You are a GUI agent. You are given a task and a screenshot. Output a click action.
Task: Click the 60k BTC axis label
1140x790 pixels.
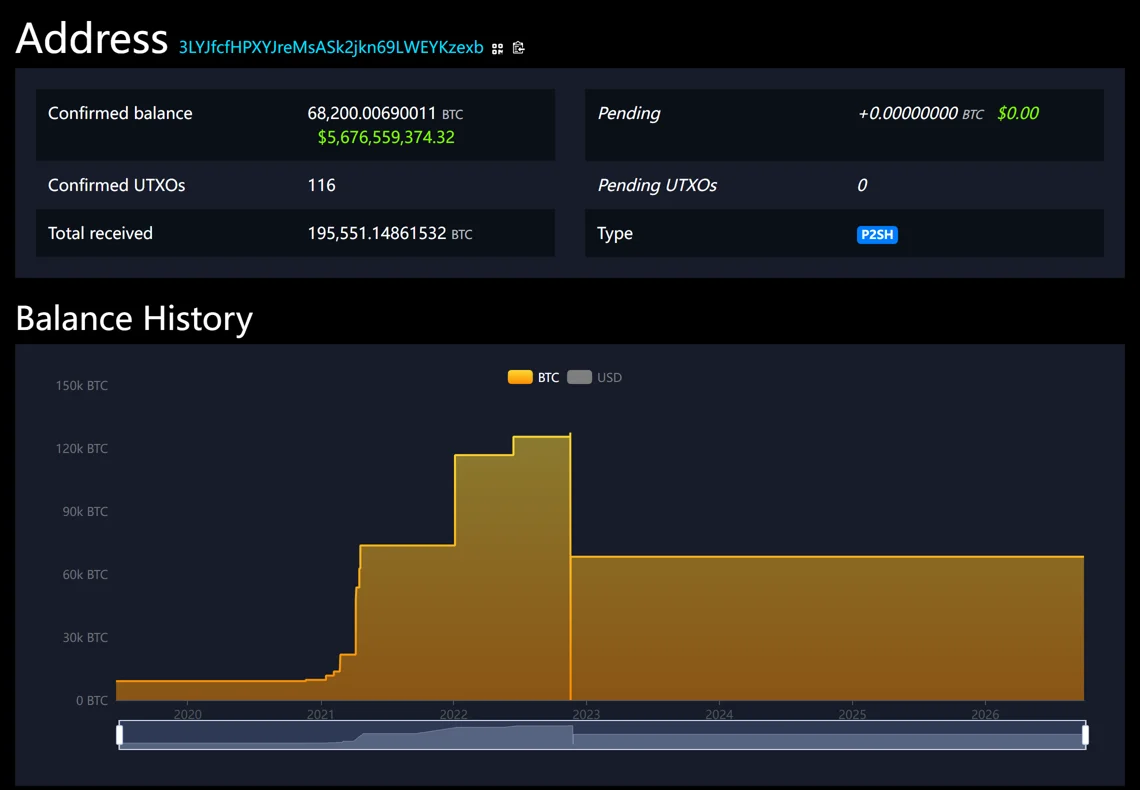point(85,575)
